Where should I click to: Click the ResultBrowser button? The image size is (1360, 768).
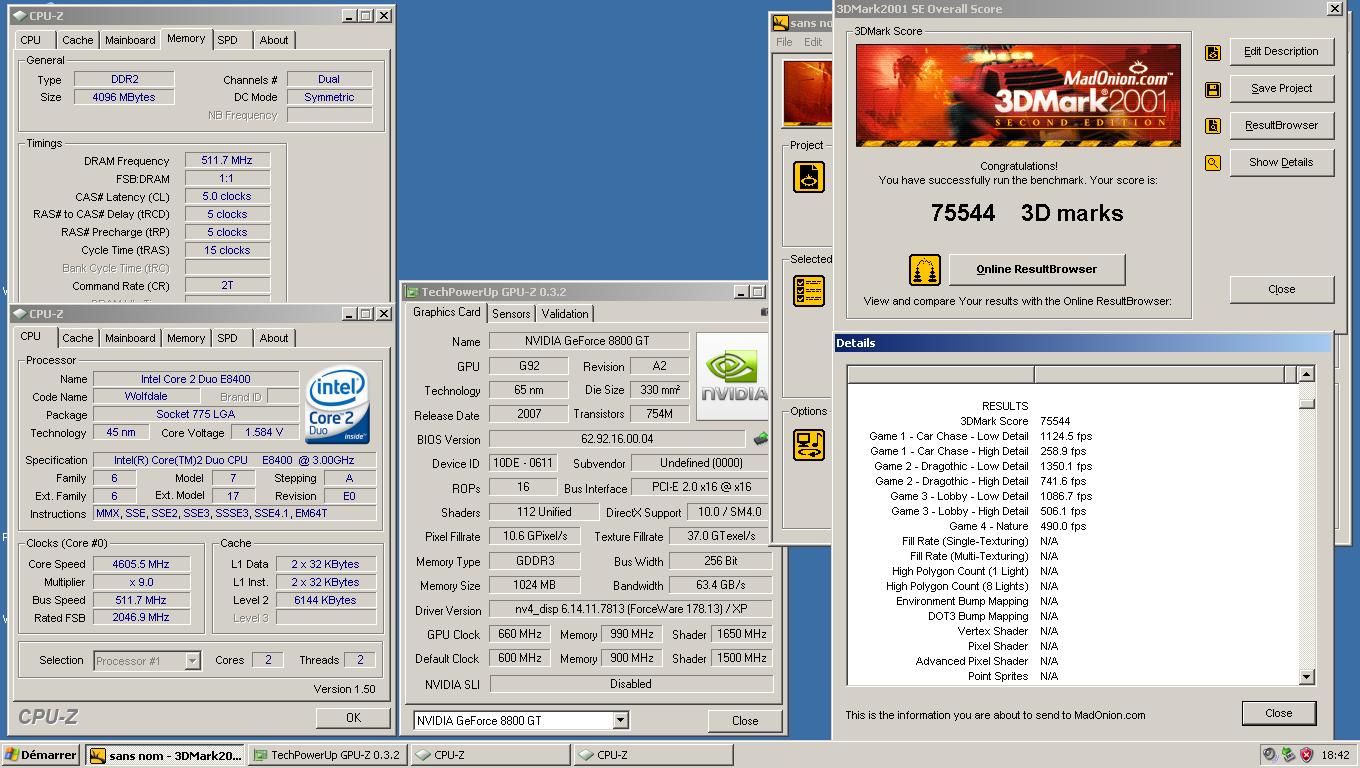pos(1281,126)
